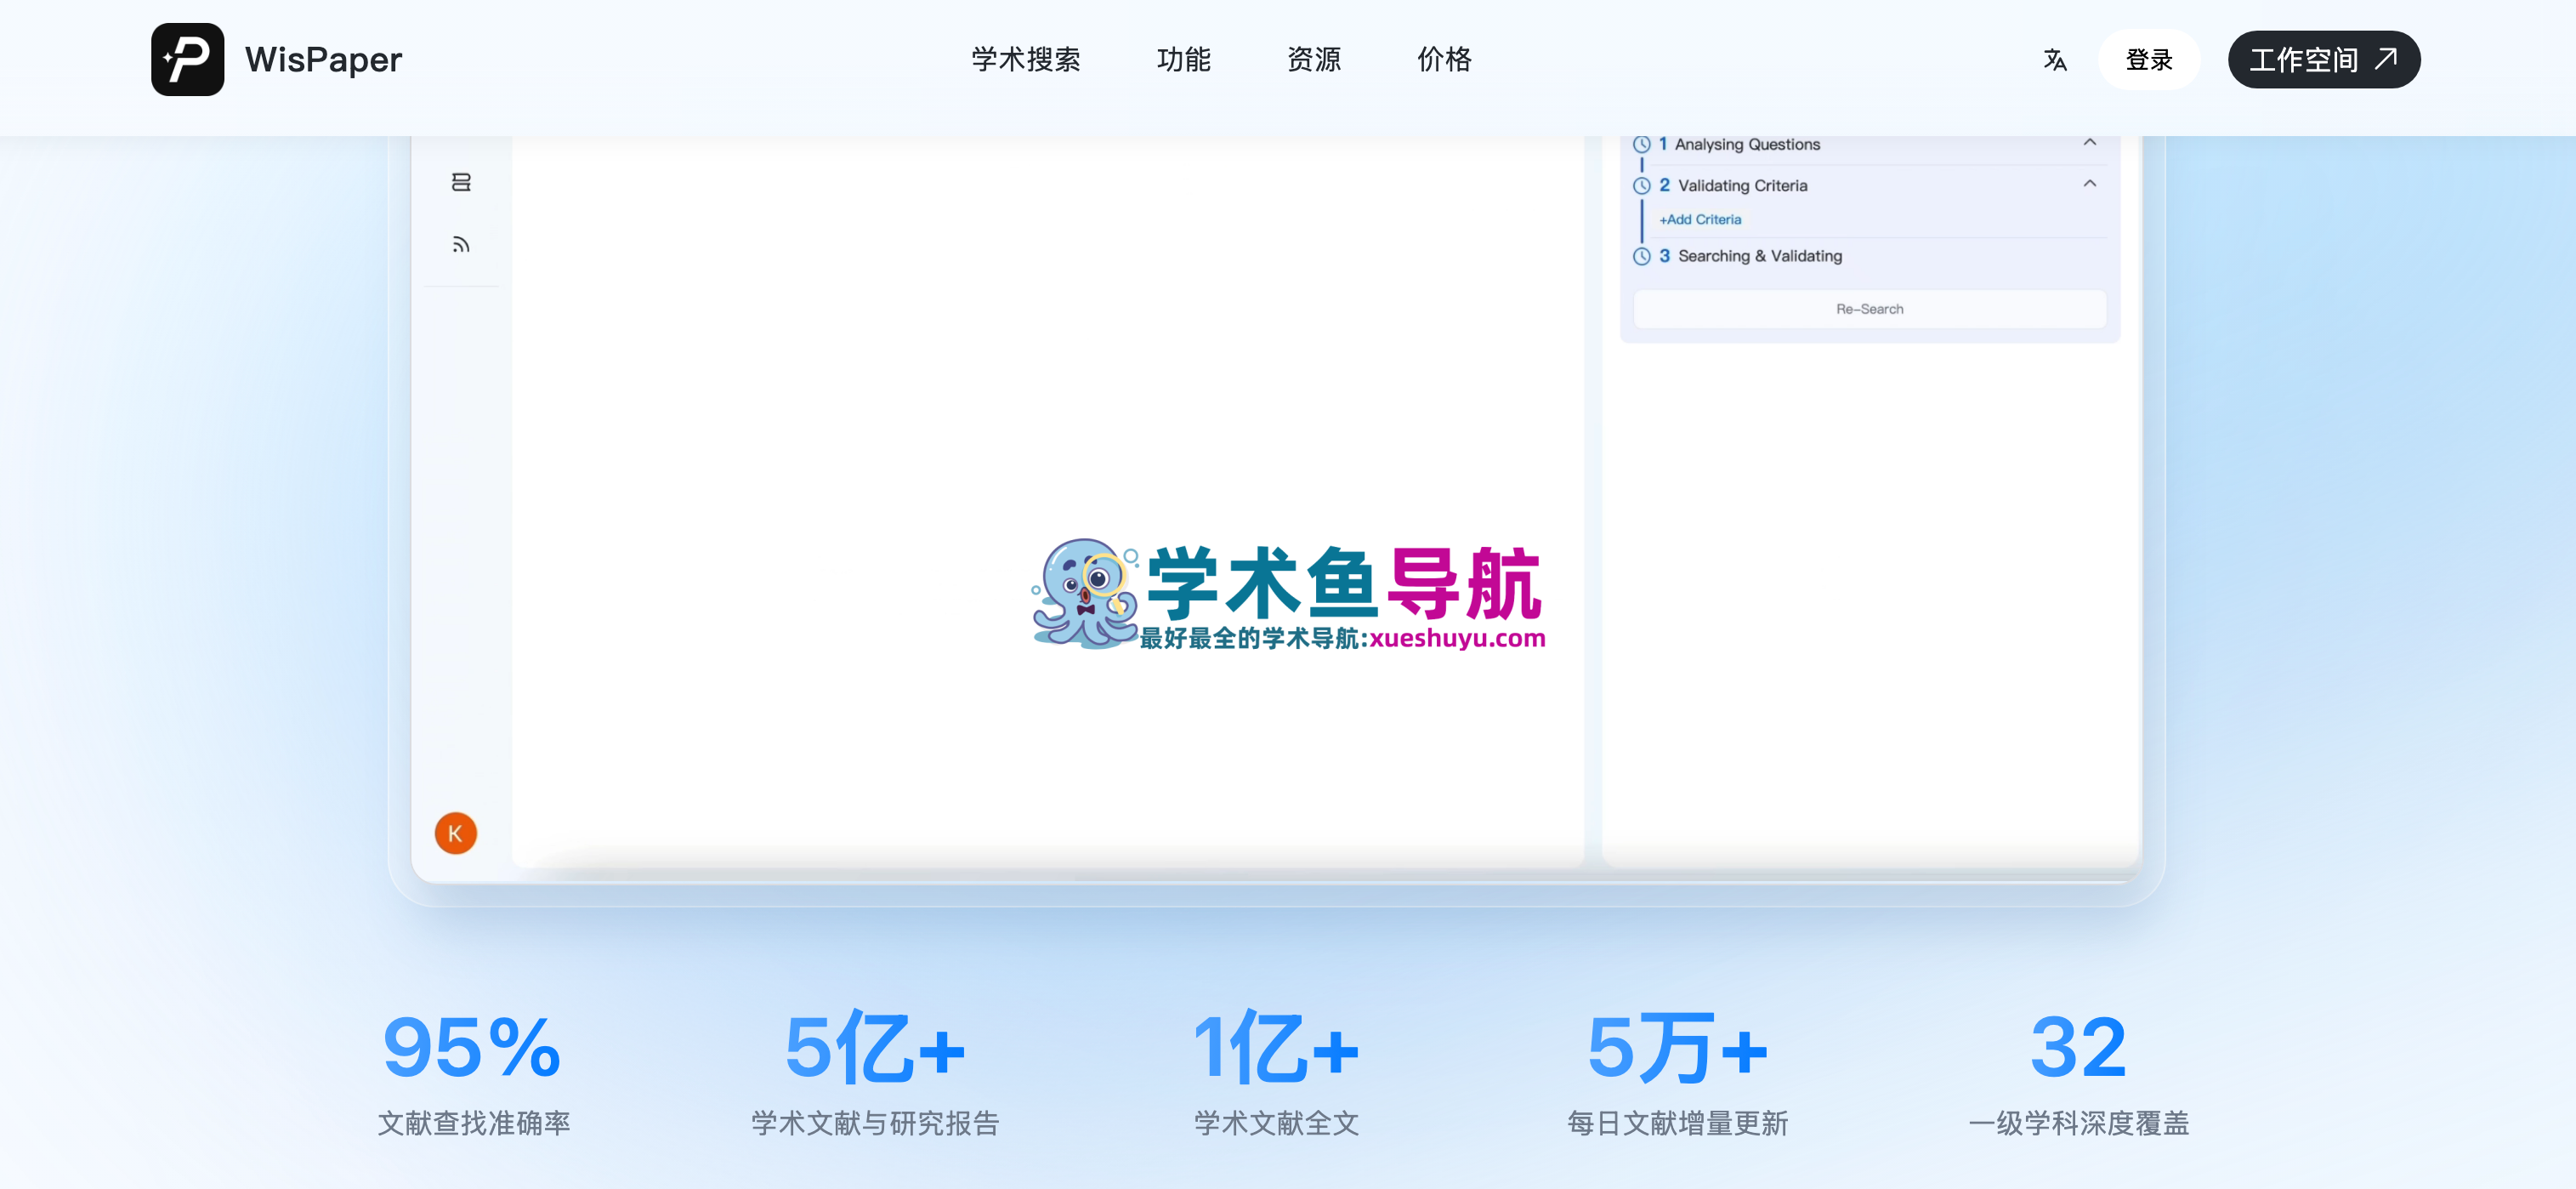Click the Re-Search button
Screen dimensions: 2576x1189
1869,309
